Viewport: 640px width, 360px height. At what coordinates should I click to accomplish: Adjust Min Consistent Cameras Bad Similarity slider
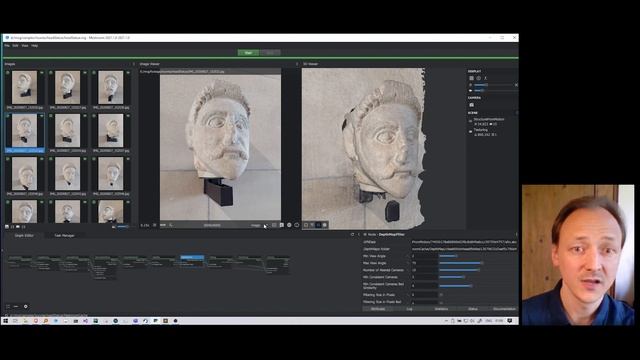[x=478, y=286]
